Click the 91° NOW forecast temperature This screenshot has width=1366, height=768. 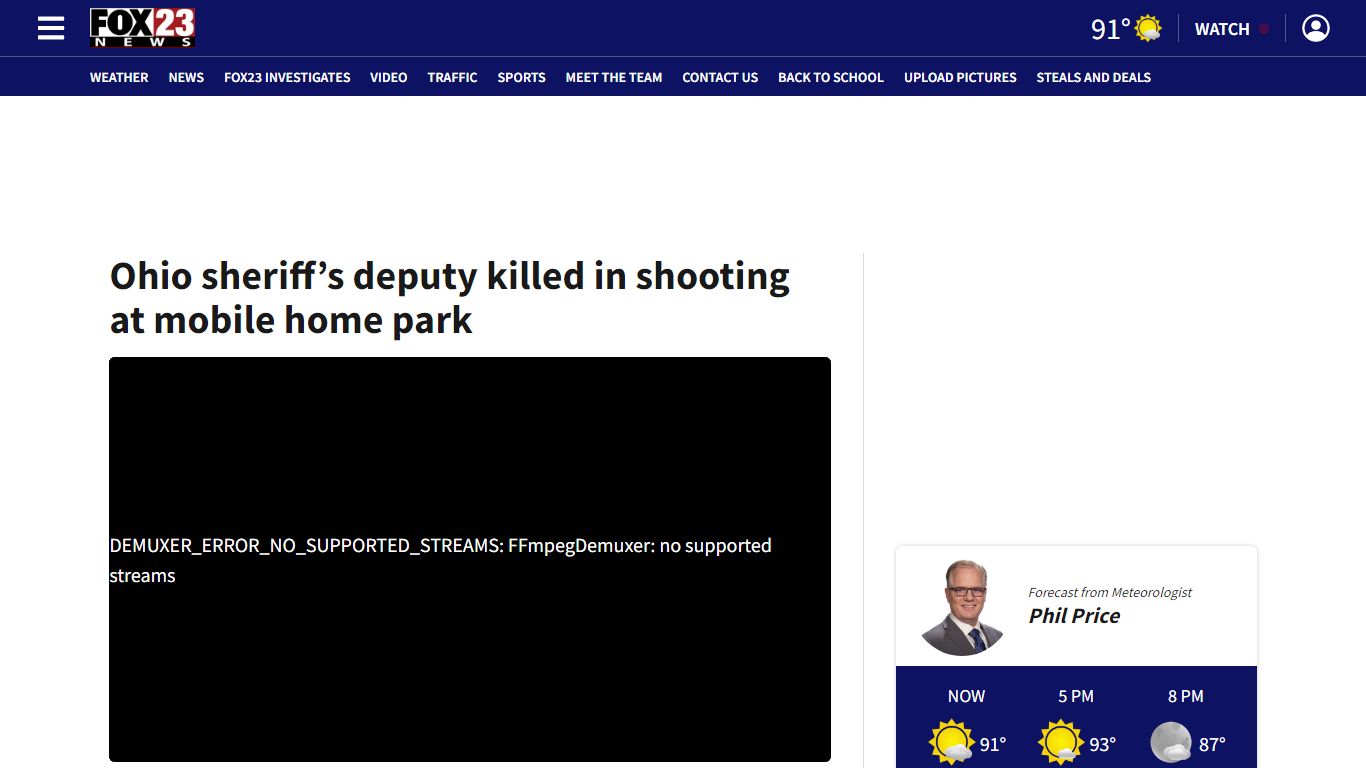(992, 745)
